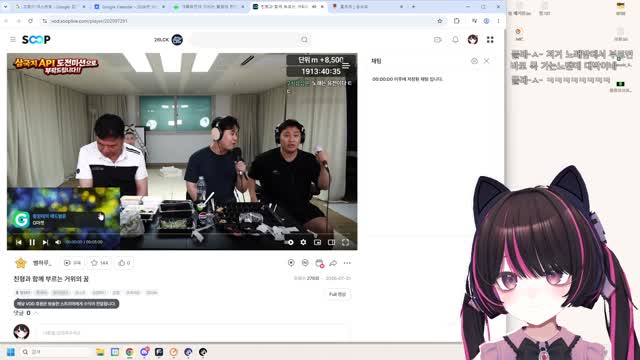Open chat panel settings gear

[x=474, y=61]
